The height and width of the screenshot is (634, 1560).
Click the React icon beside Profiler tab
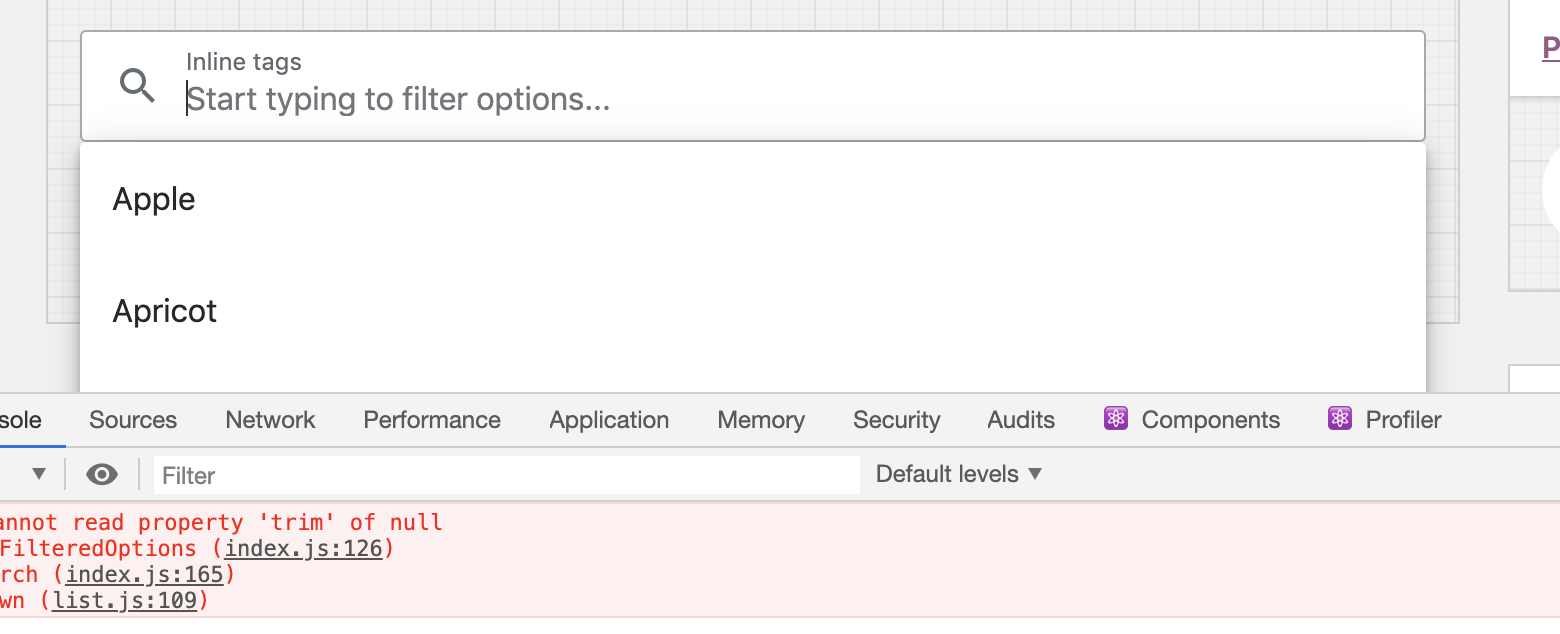[1339, 419]
